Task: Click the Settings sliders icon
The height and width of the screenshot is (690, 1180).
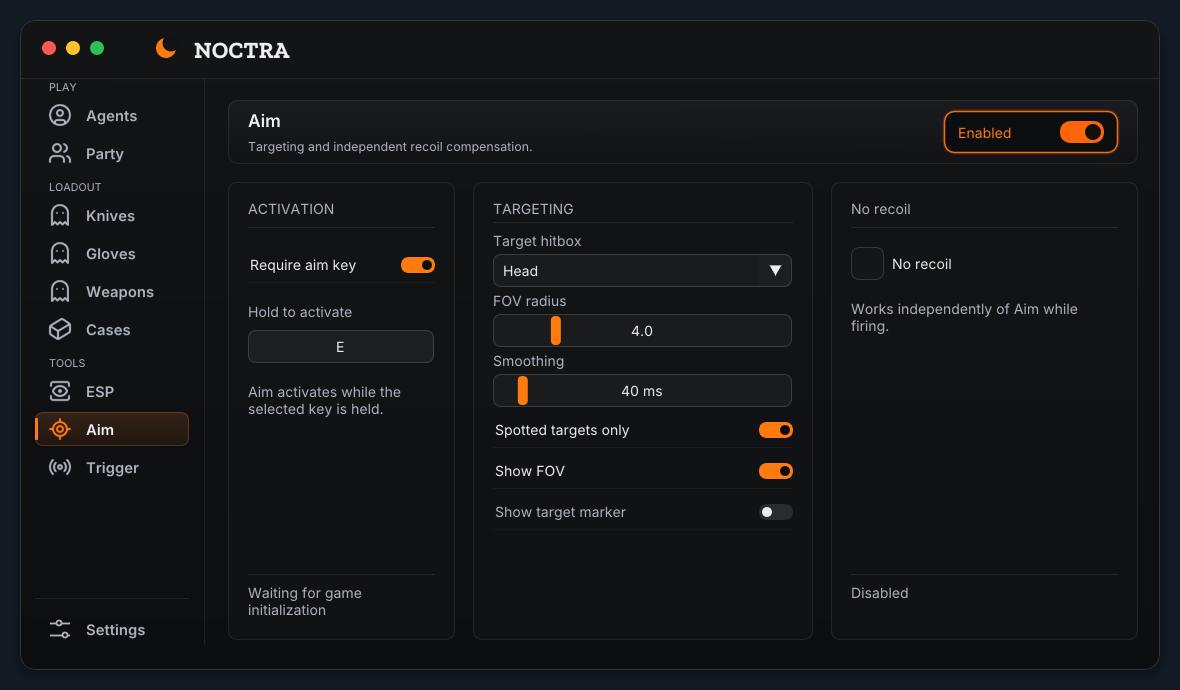Action: [x=60, y=629]
